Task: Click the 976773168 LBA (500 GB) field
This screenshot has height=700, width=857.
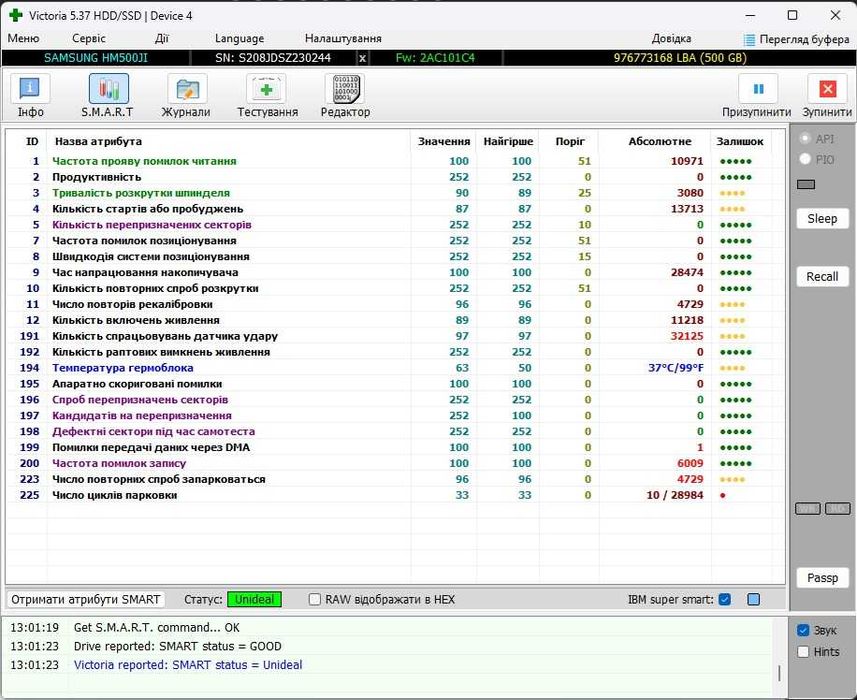Action: point(680,58)
